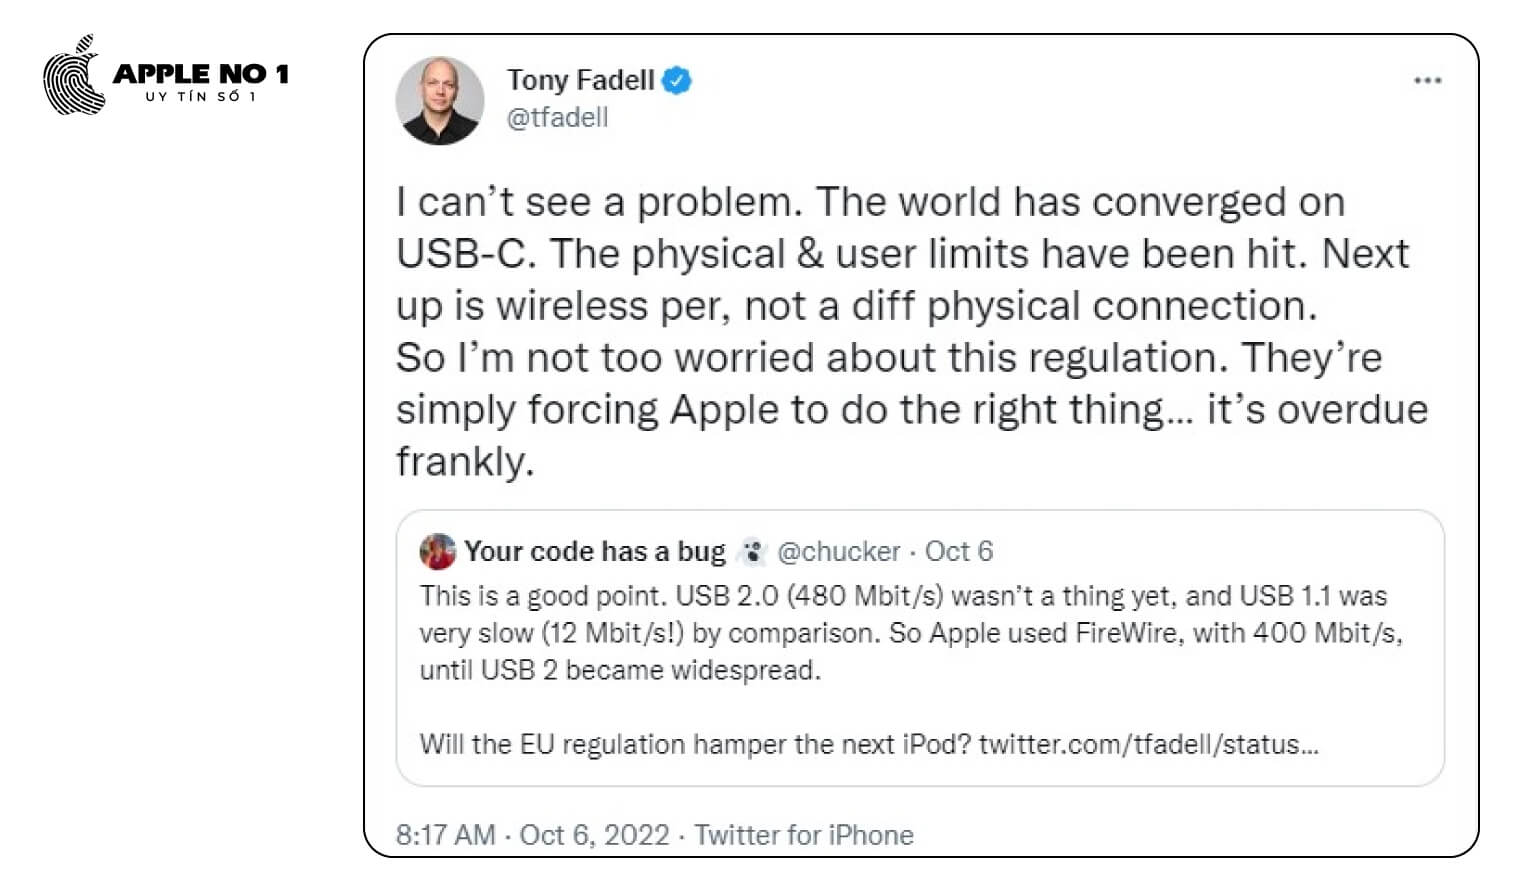Open the three-dot more options menu

coord(1427,81)
